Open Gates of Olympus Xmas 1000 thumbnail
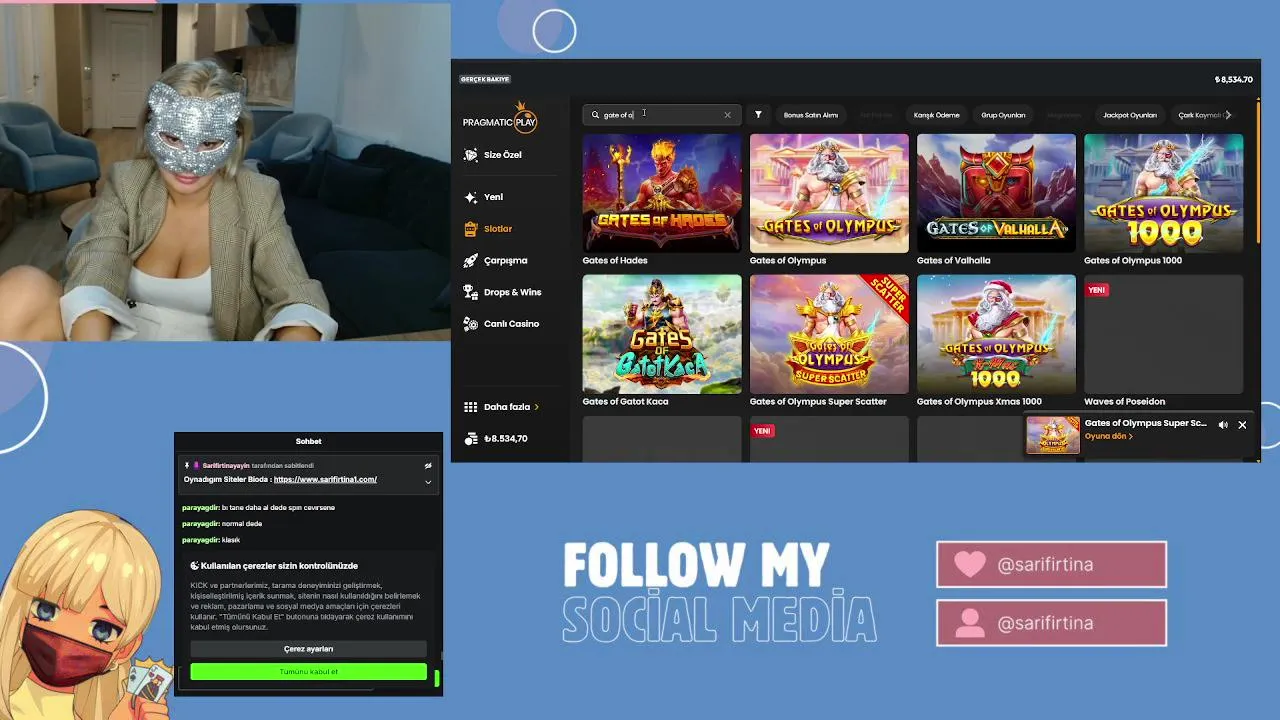This screenshot has width=1280, height=720. (996, 334)
